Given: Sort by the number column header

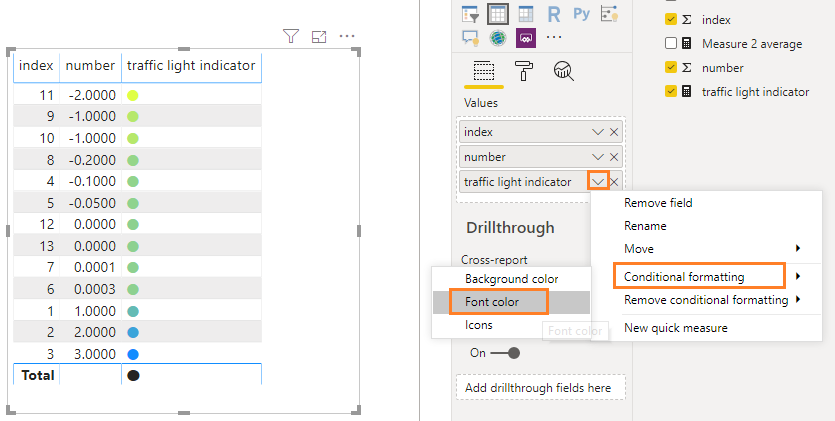Looking at the screenshot, I should 90,65.
